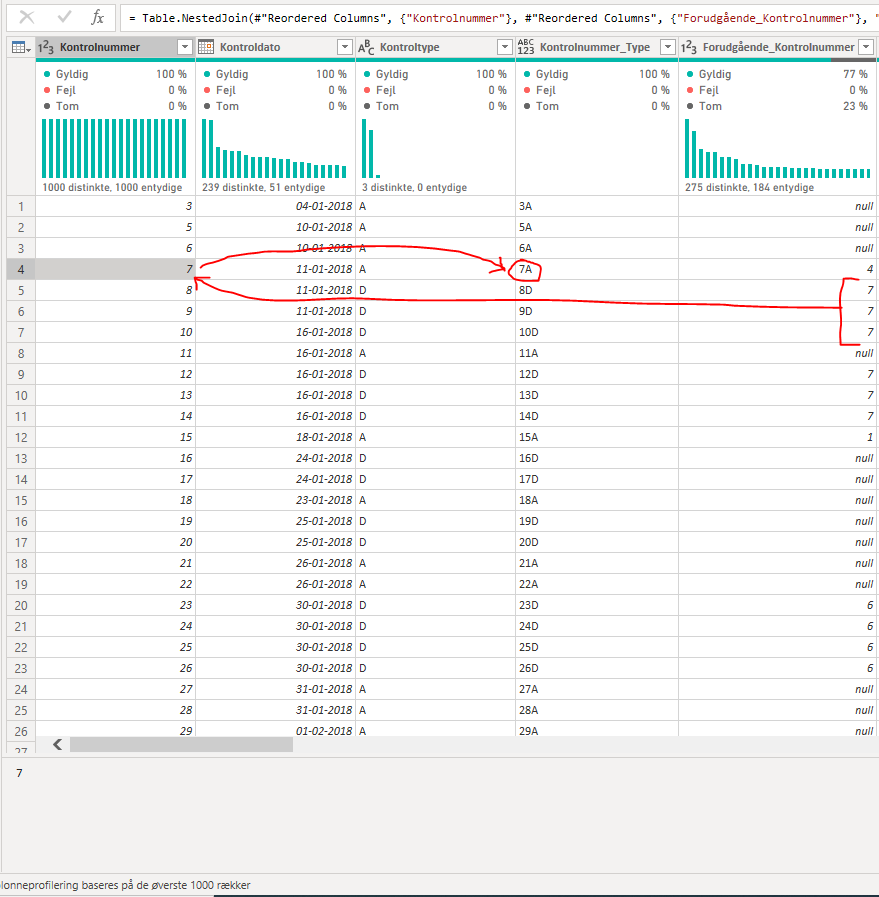This screenshot has height=897, width=879.
Task: Cancel the formula edit with X icon
Action: click(x=27, y=18)
